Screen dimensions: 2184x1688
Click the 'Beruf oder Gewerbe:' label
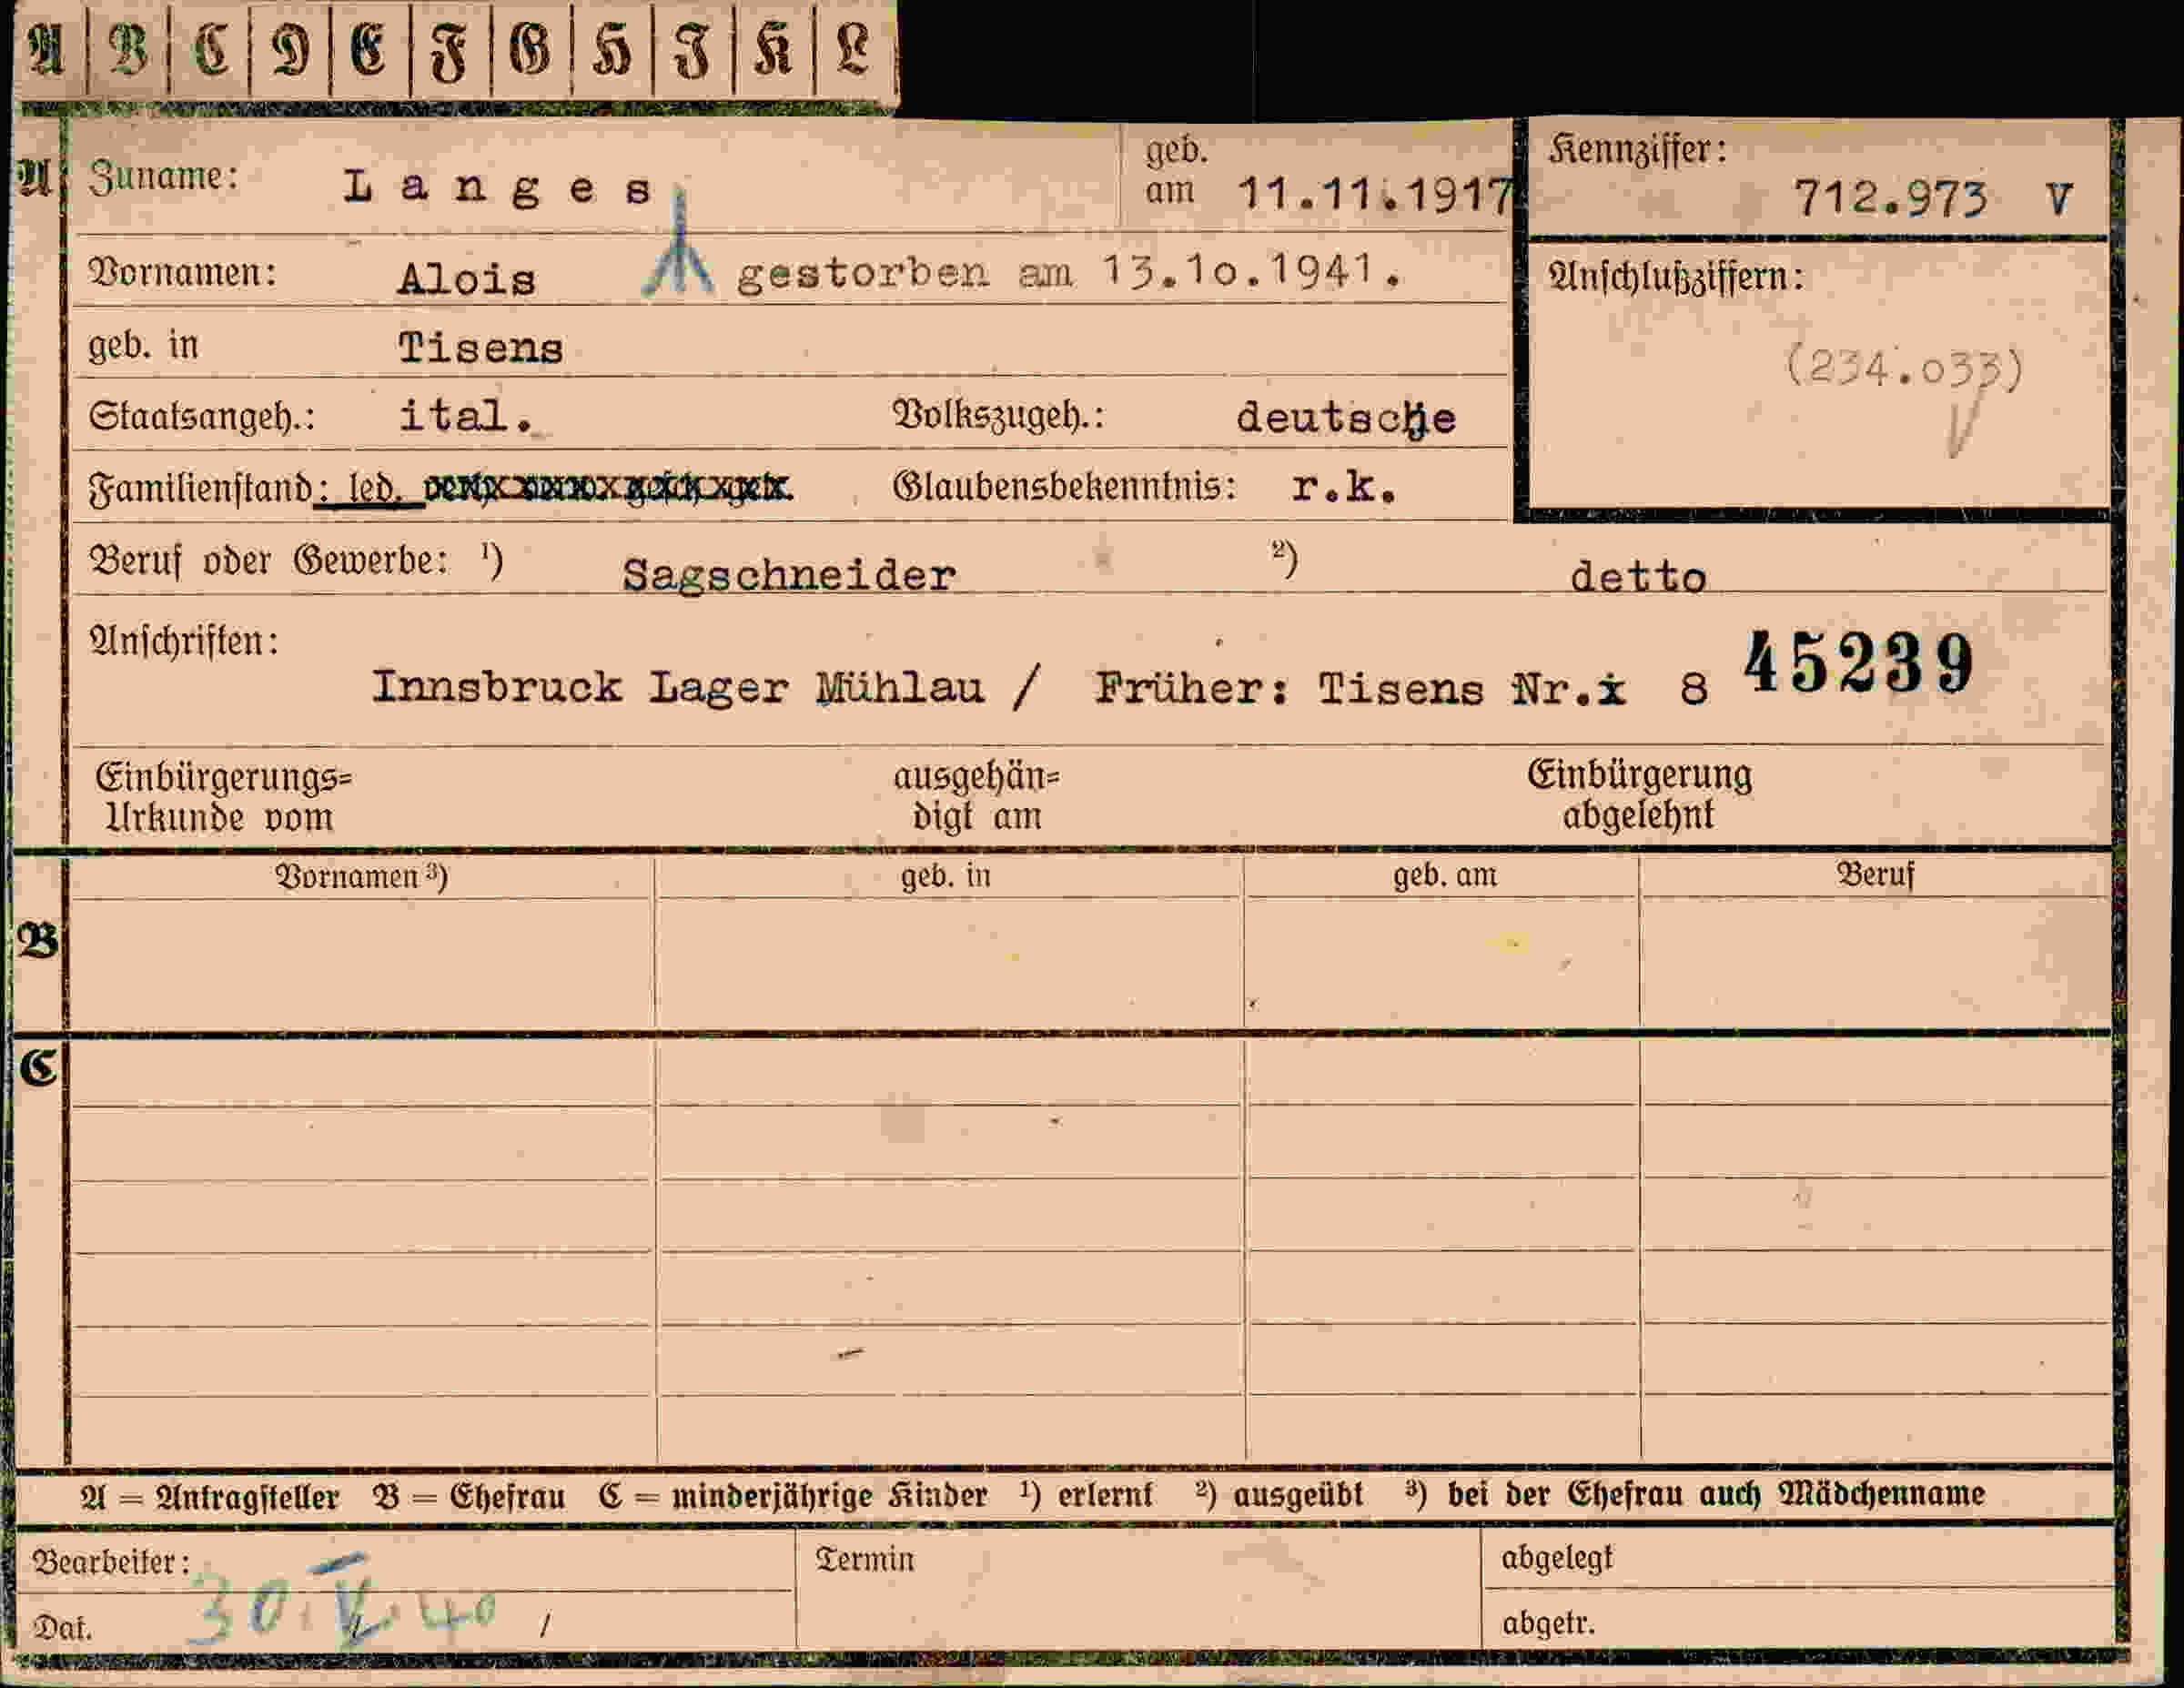(x=270, y=560)
